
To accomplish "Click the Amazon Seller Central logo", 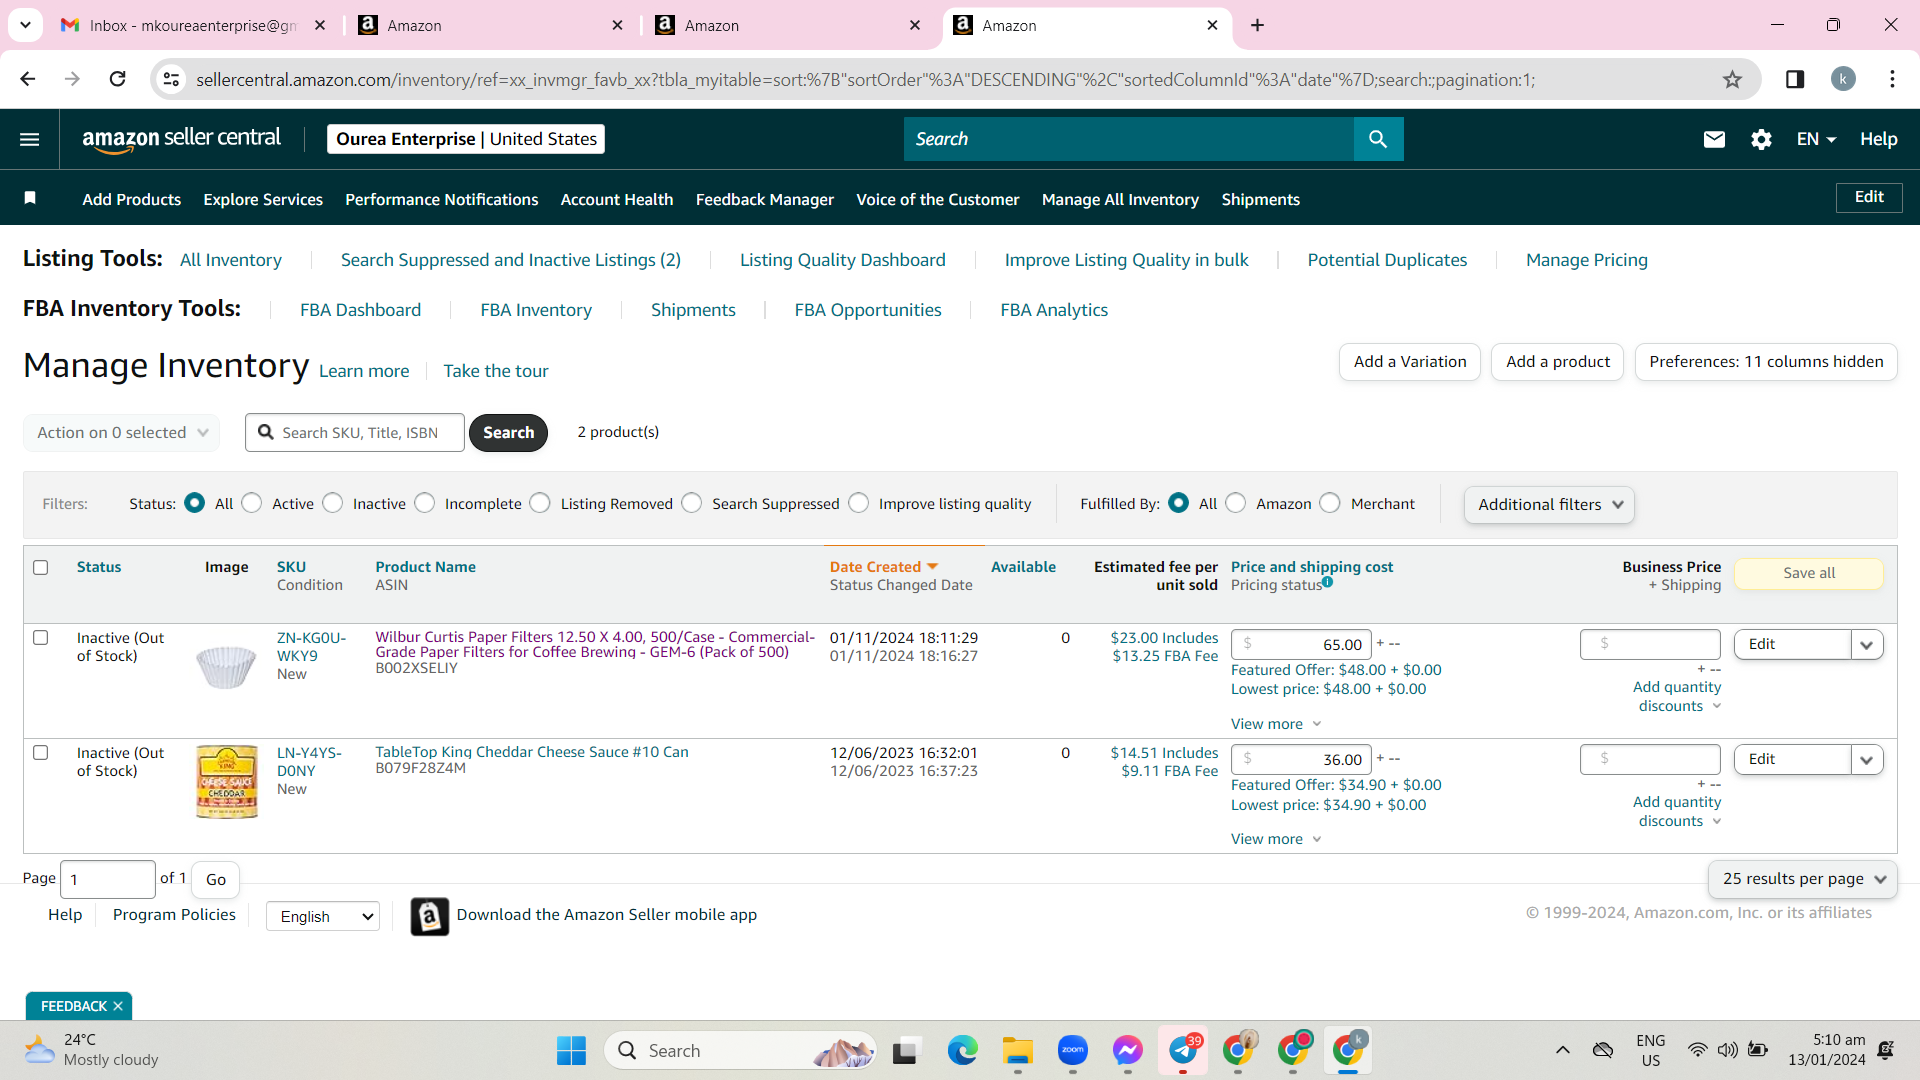I will coord(181,139).
